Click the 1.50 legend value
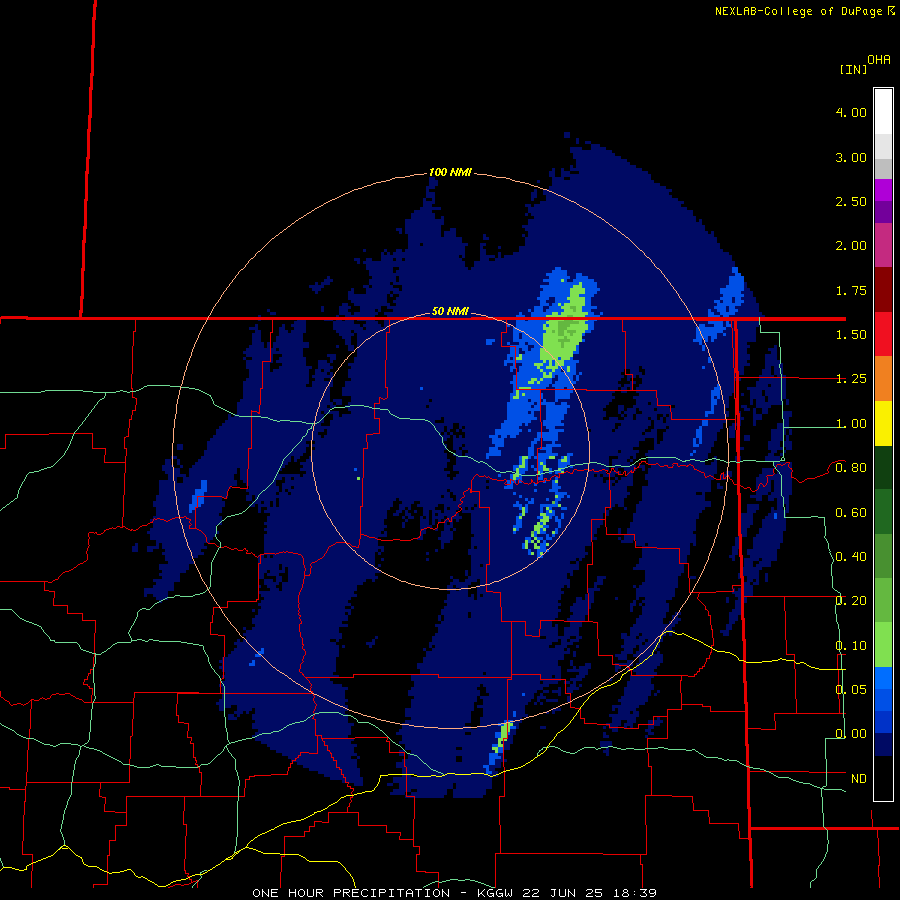The height and width of the screenshot is (900, 900). (x=851, y=335)
